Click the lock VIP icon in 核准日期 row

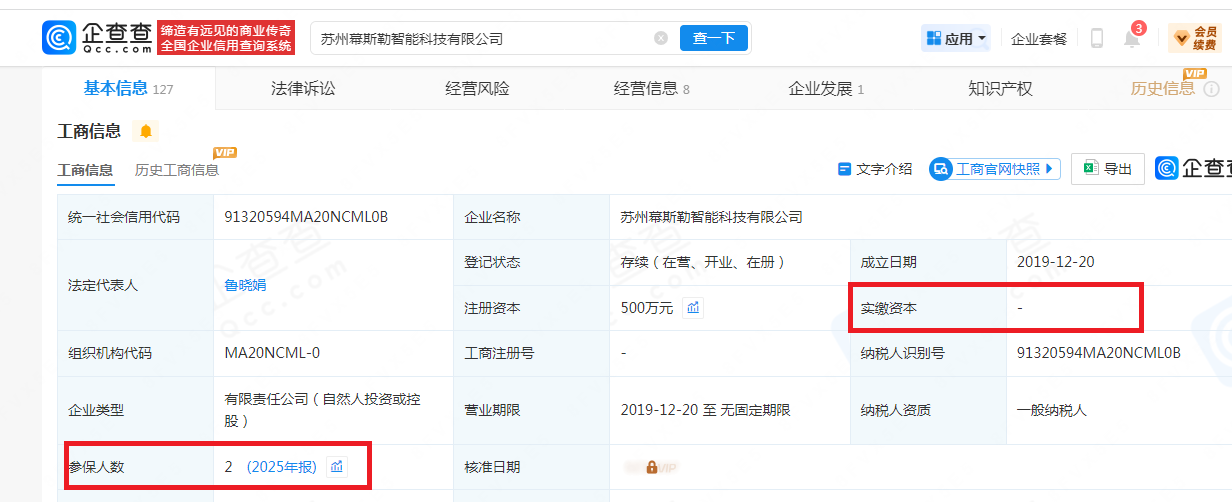pyautogui.click(x=651, y=467)
